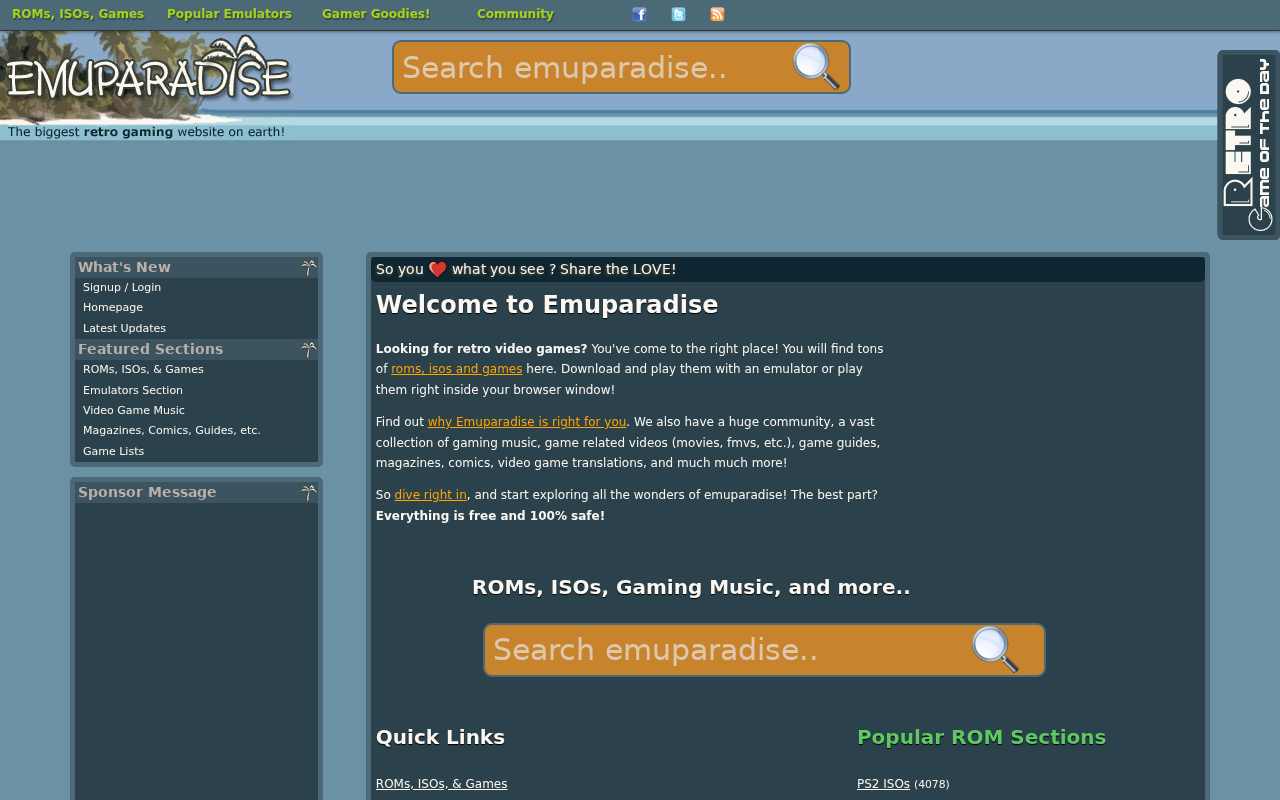Screen dimensions: 1280x800
Task: Open the Twitter icon in top bar
Action: point(678,14)
